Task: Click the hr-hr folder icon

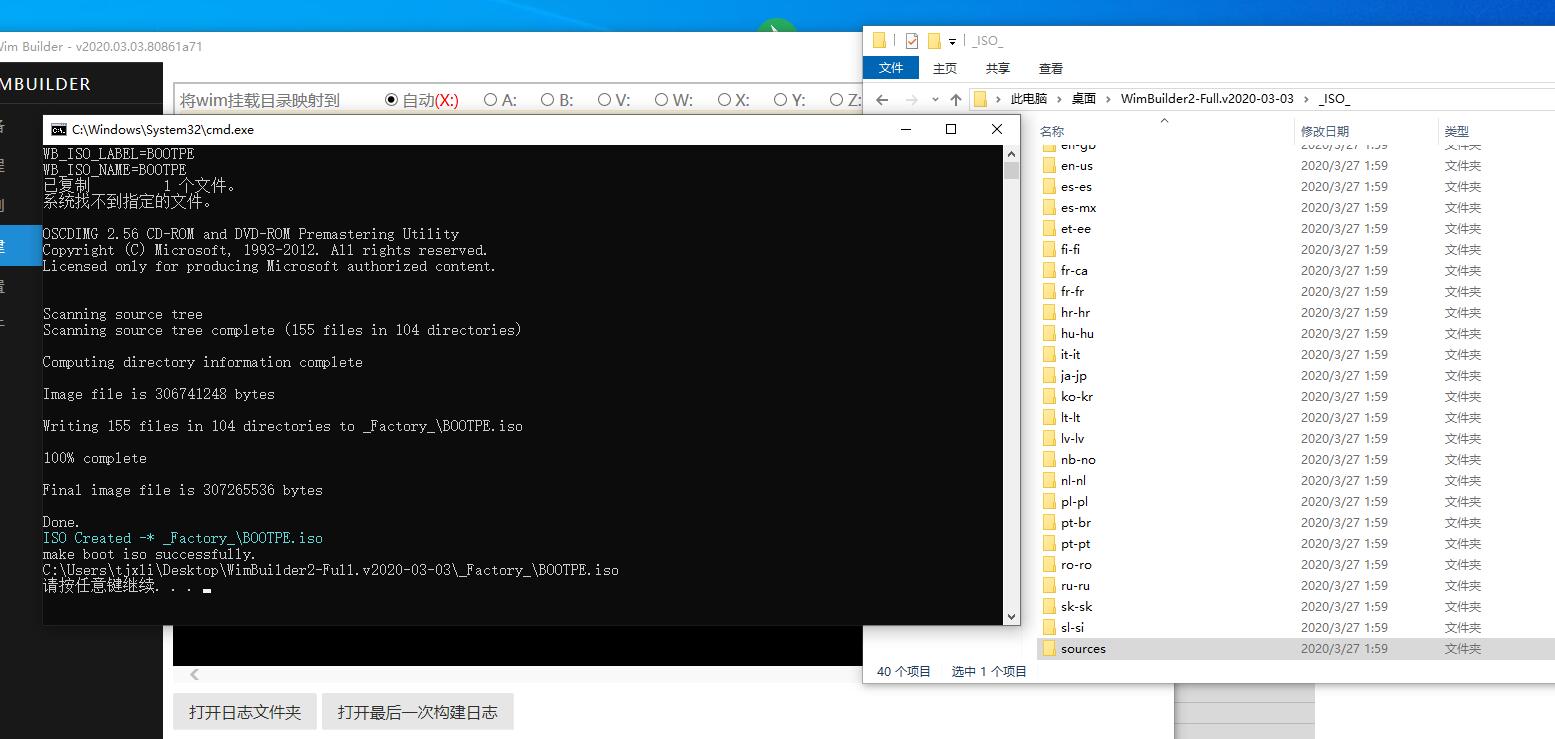Action: (1049, 313)
